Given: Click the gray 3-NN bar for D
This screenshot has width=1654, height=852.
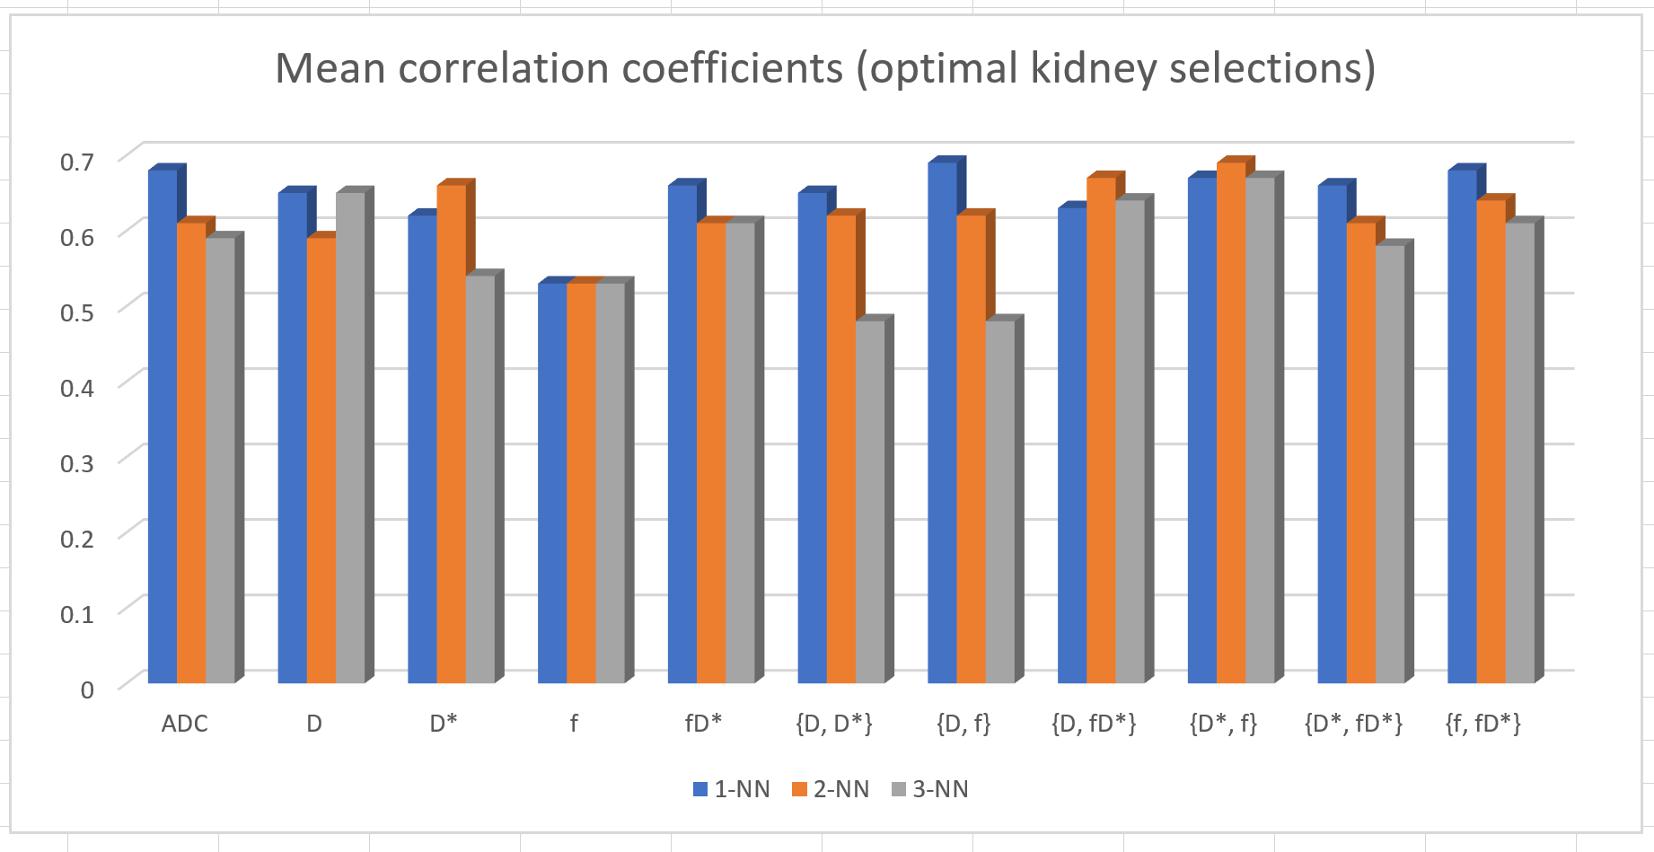Looking at the screenshot, I should pos(350,440).
